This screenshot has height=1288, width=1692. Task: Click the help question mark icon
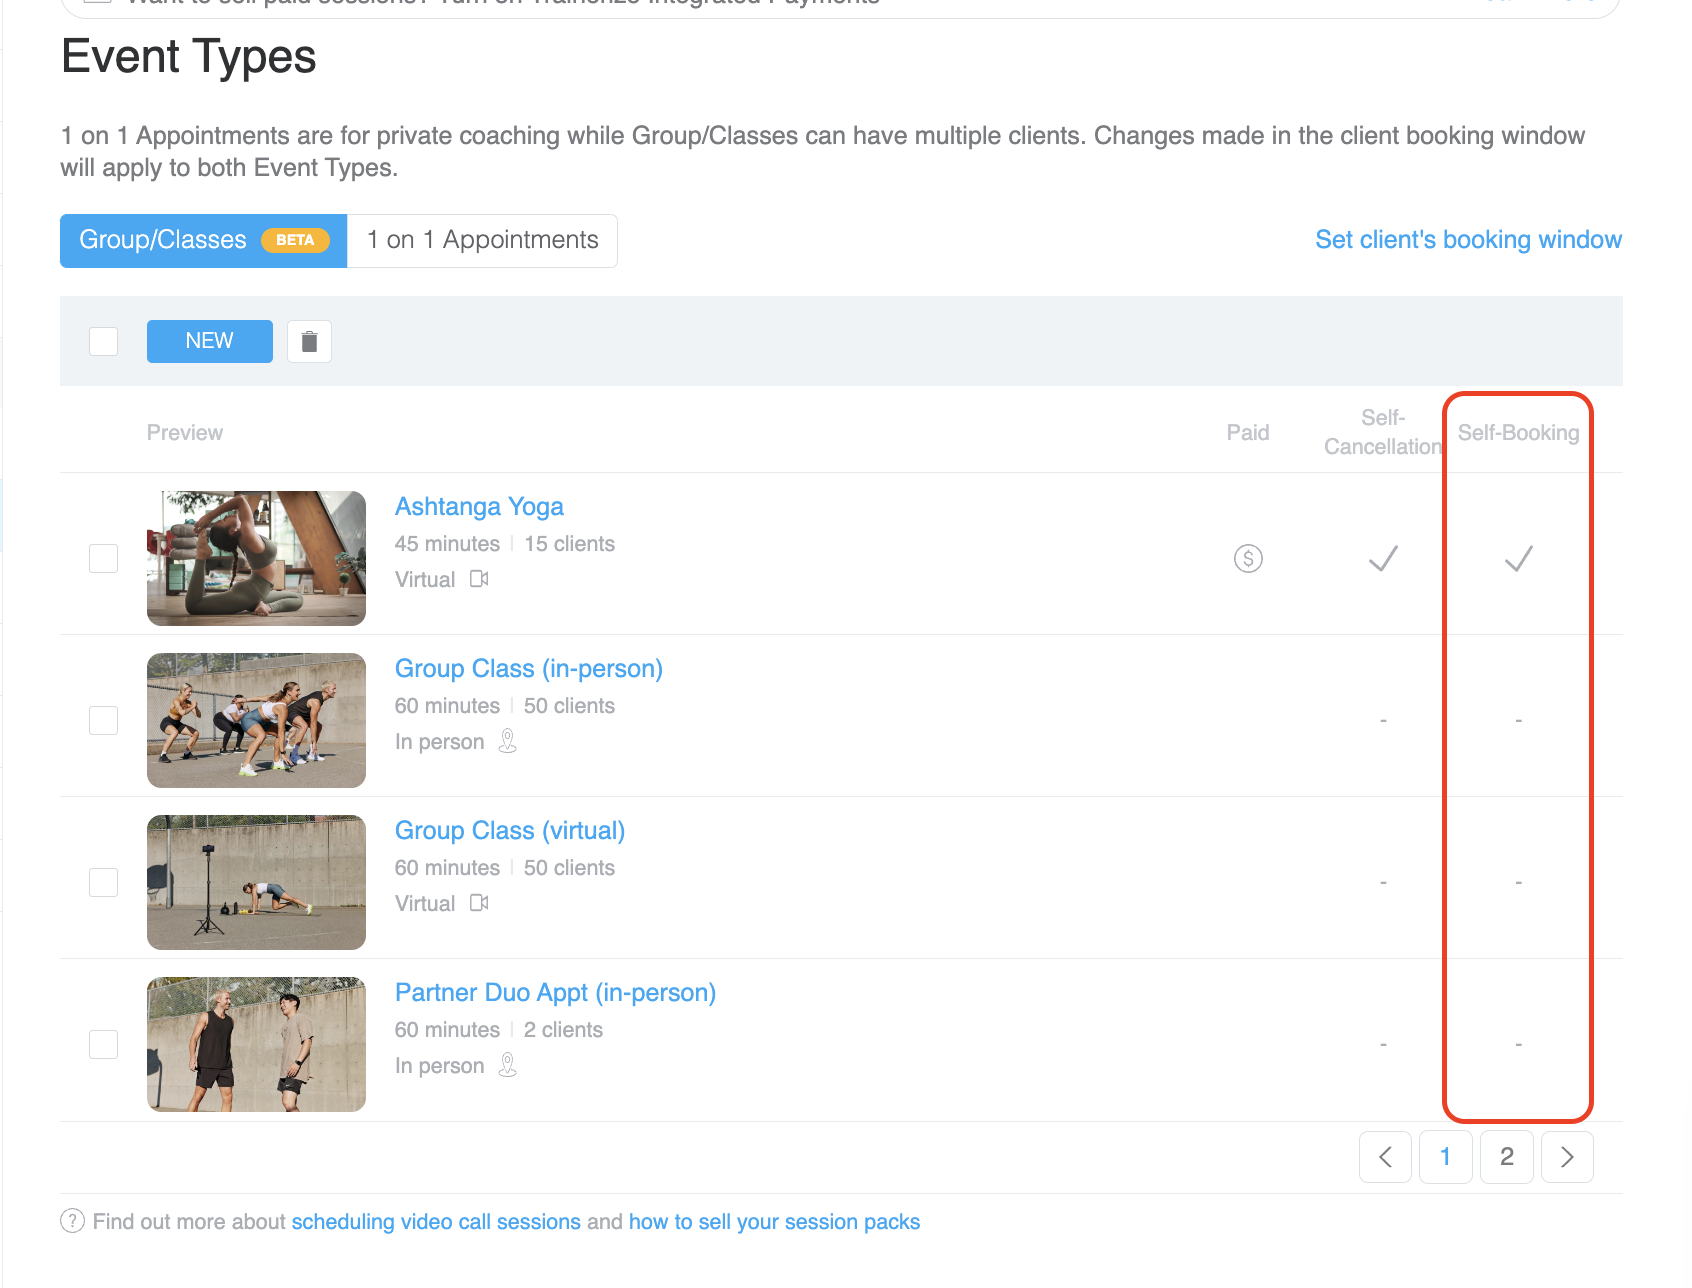[x=72, y=1221]
